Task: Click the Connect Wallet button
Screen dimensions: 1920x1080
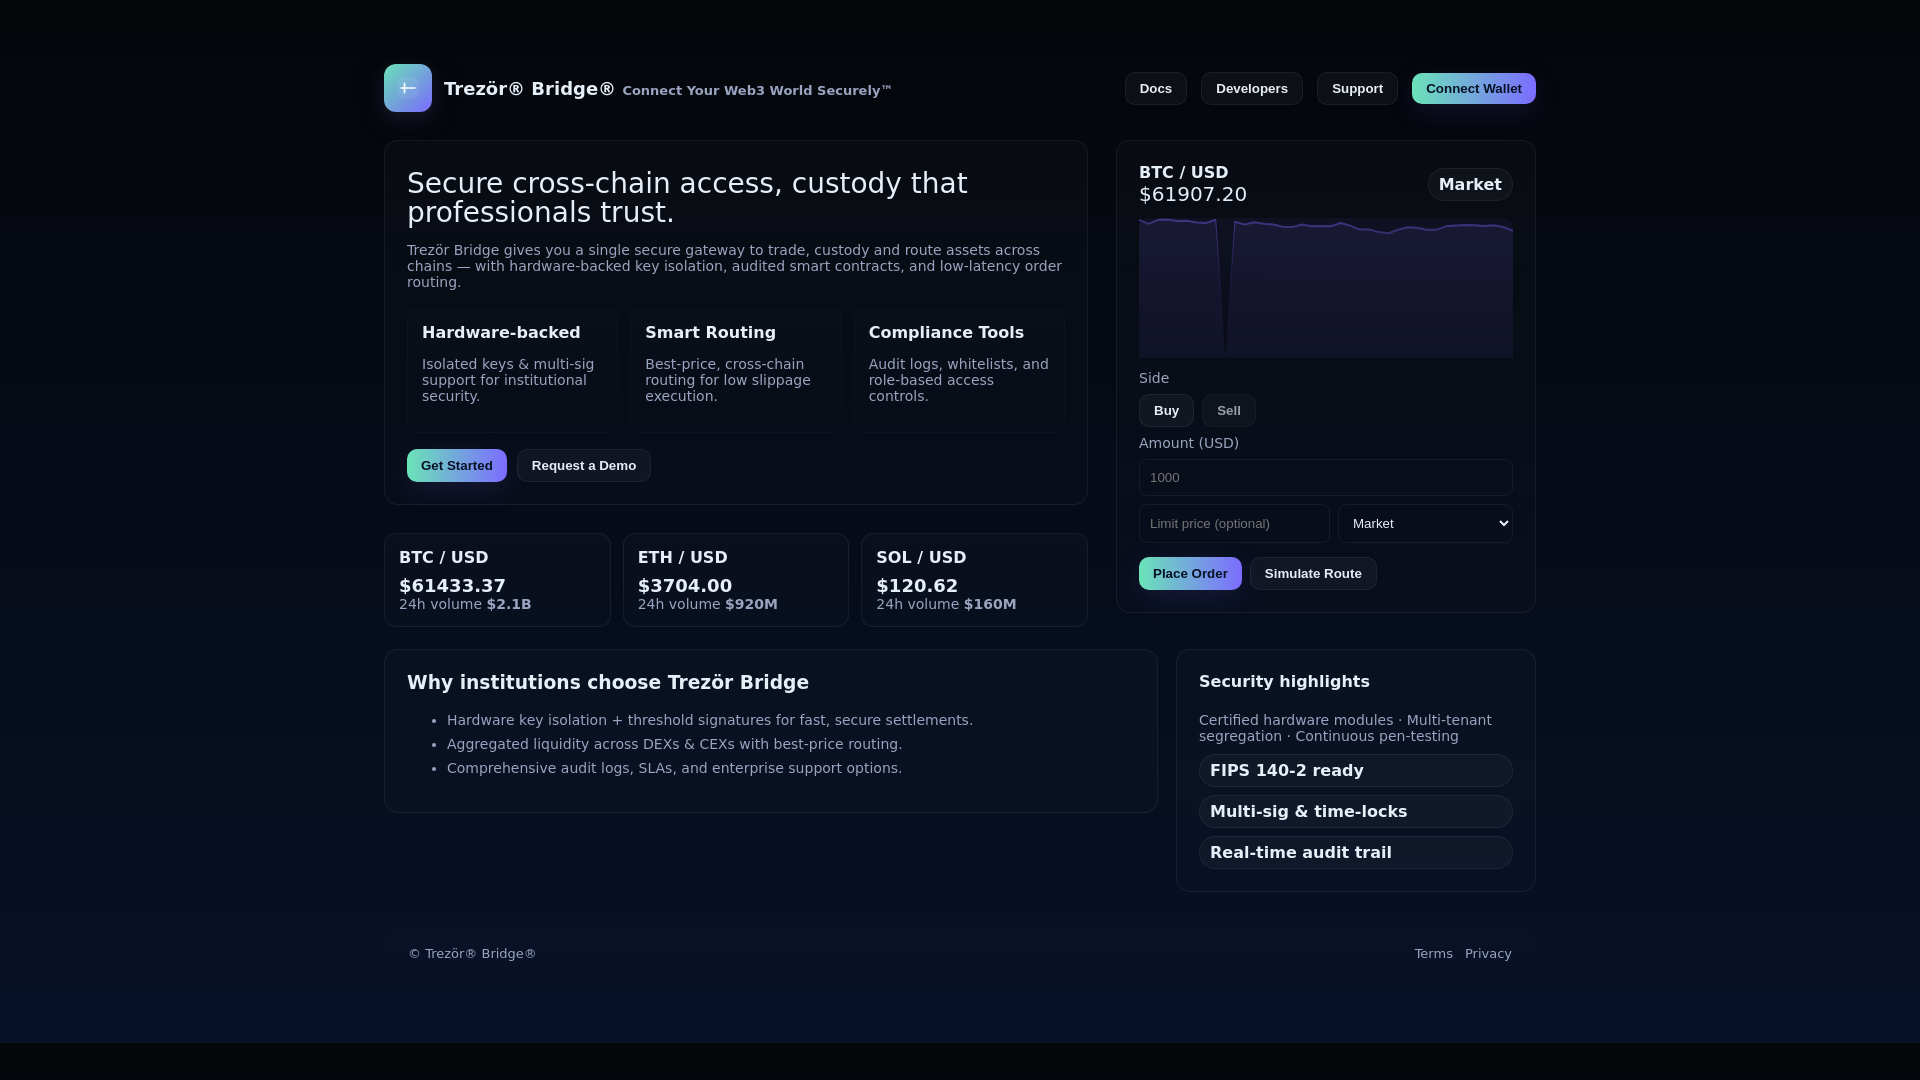Action: coord(1473,89)
